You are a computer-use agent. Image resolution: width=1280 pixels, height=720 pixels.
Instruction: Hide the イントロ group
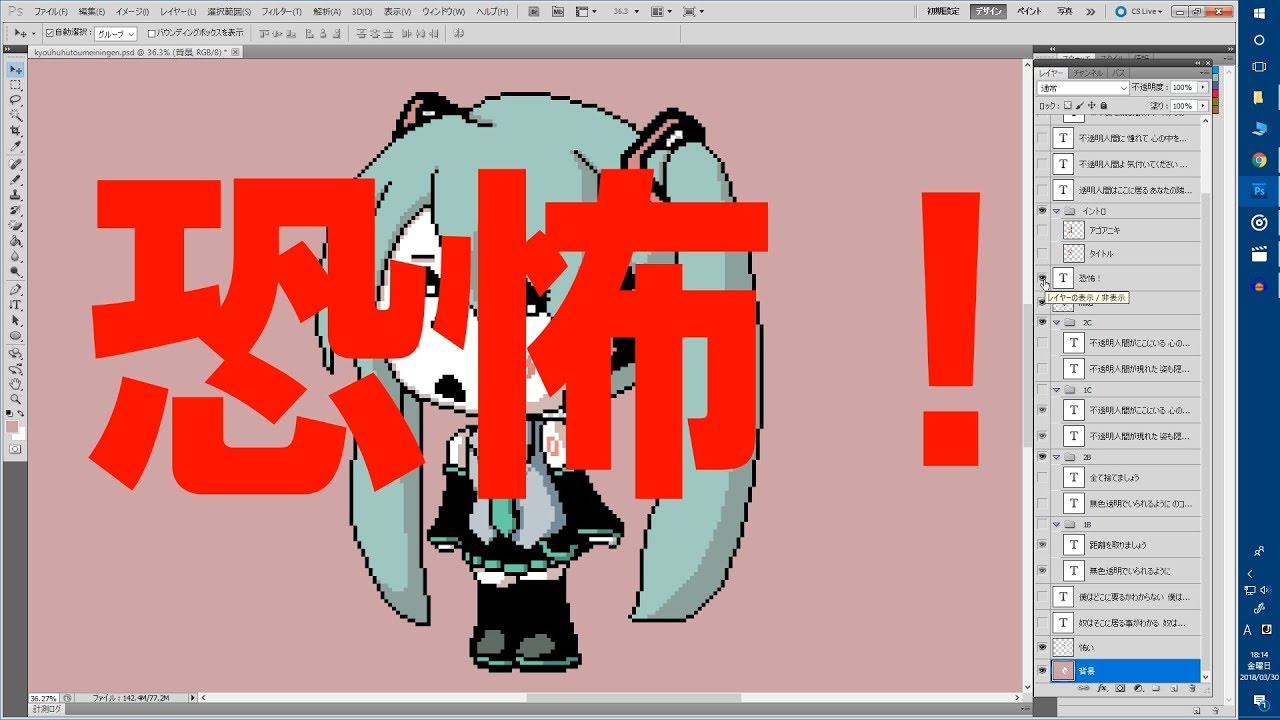(1043, 211)
